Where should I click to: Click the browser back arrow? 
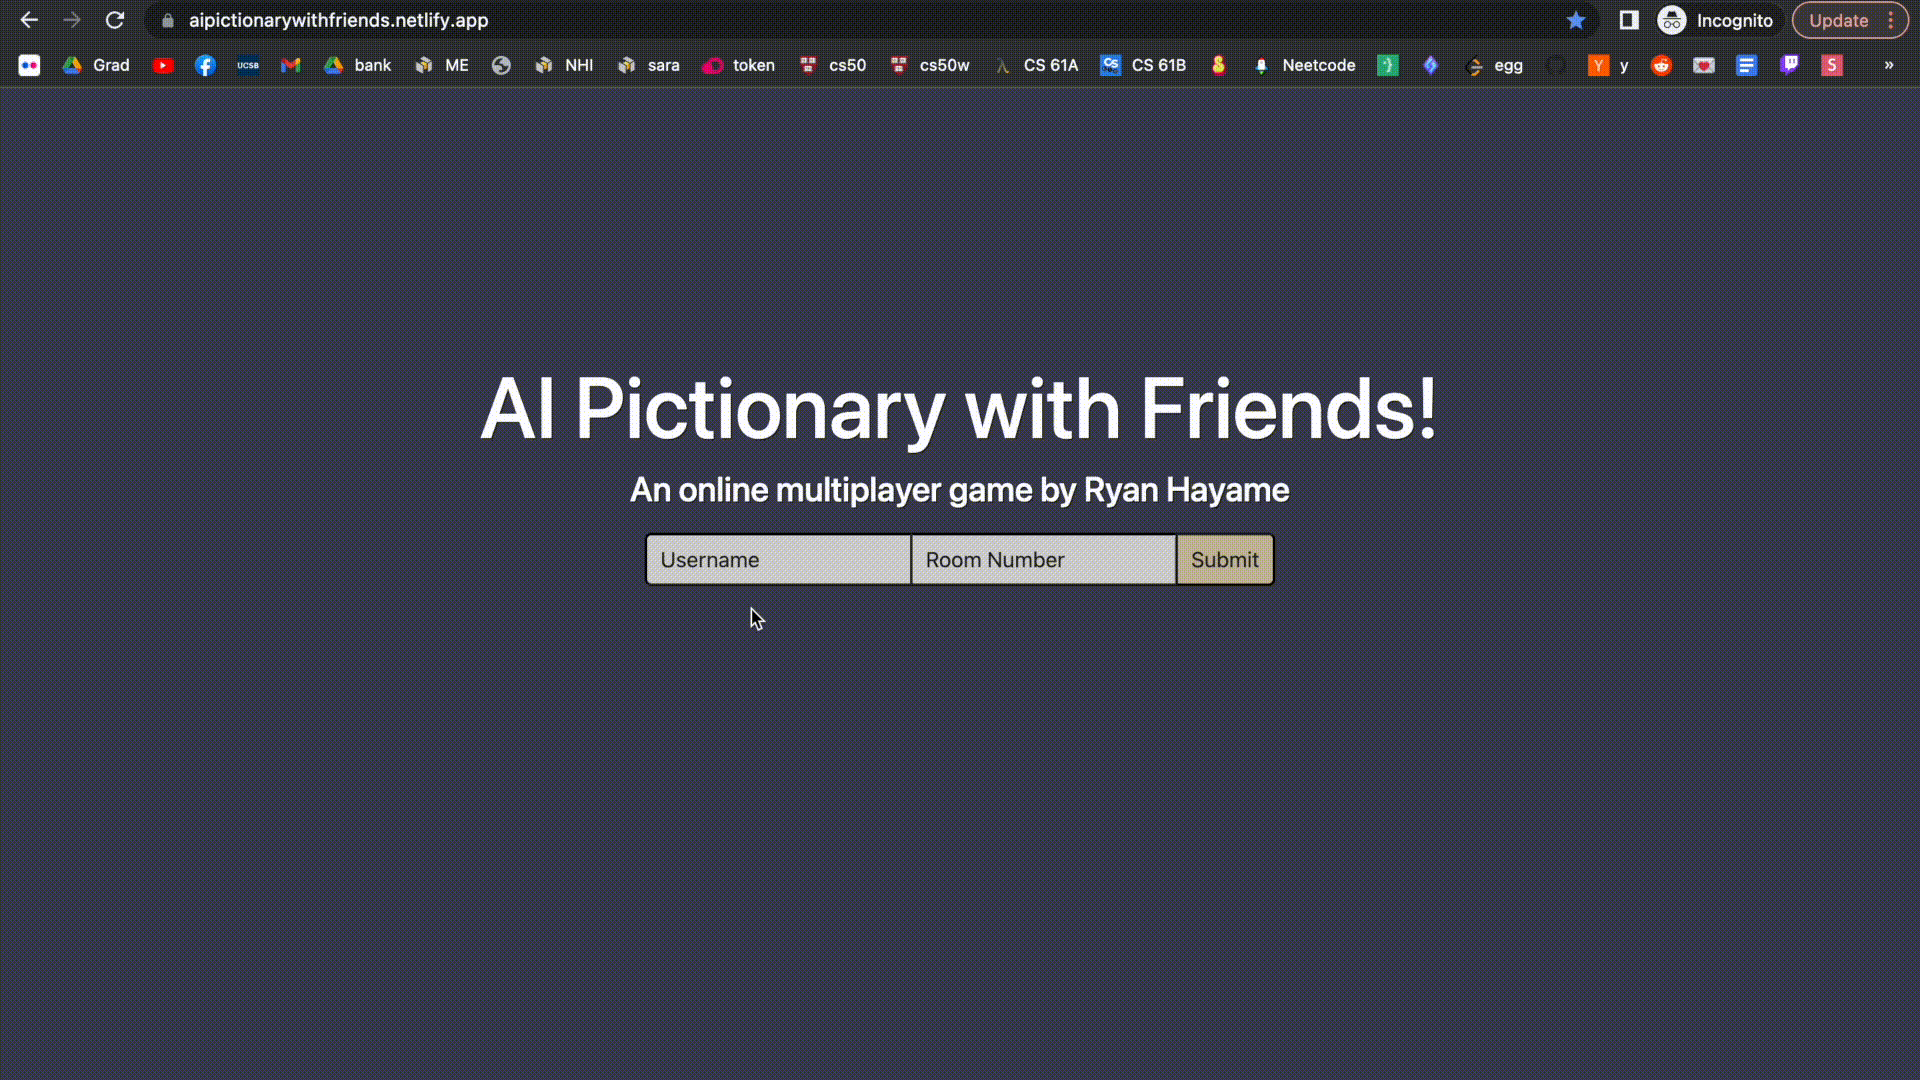tap(29, 20)
